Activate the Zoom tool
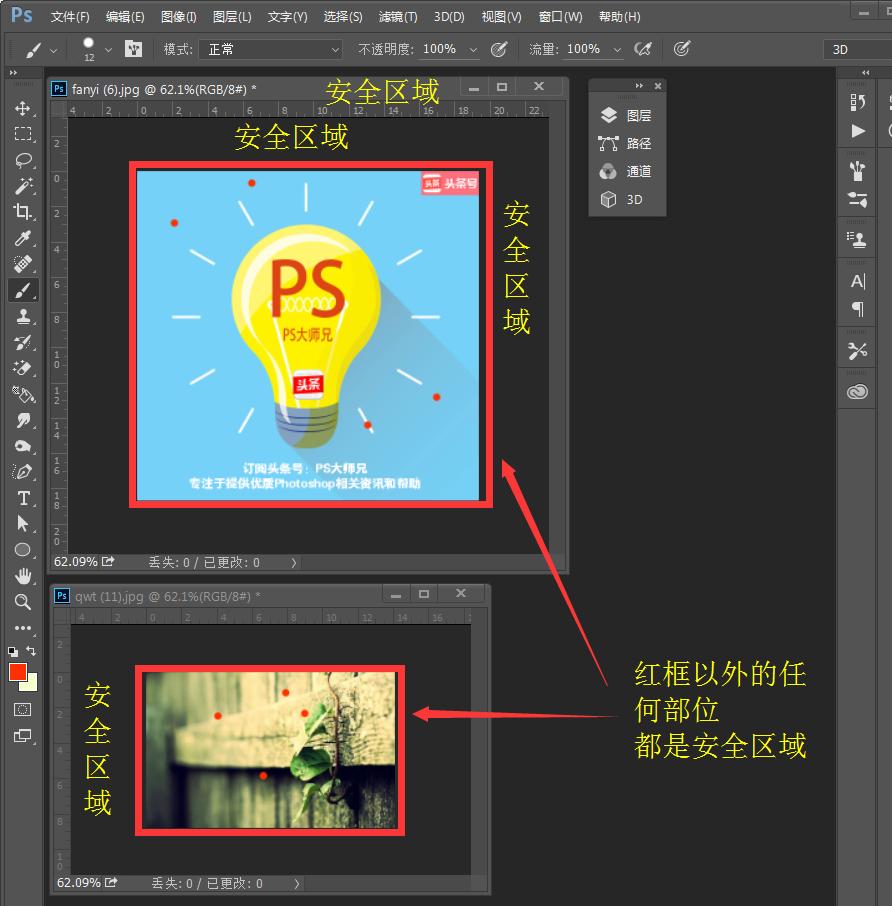 [24, 602]
